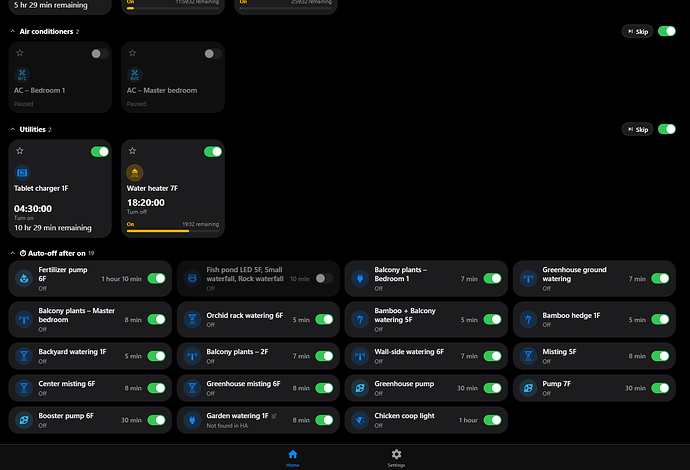Viewport: 690px width, 470px height.
Task: Disable Pump 7F auto-off toggle
Action: (x=660, y=388)
